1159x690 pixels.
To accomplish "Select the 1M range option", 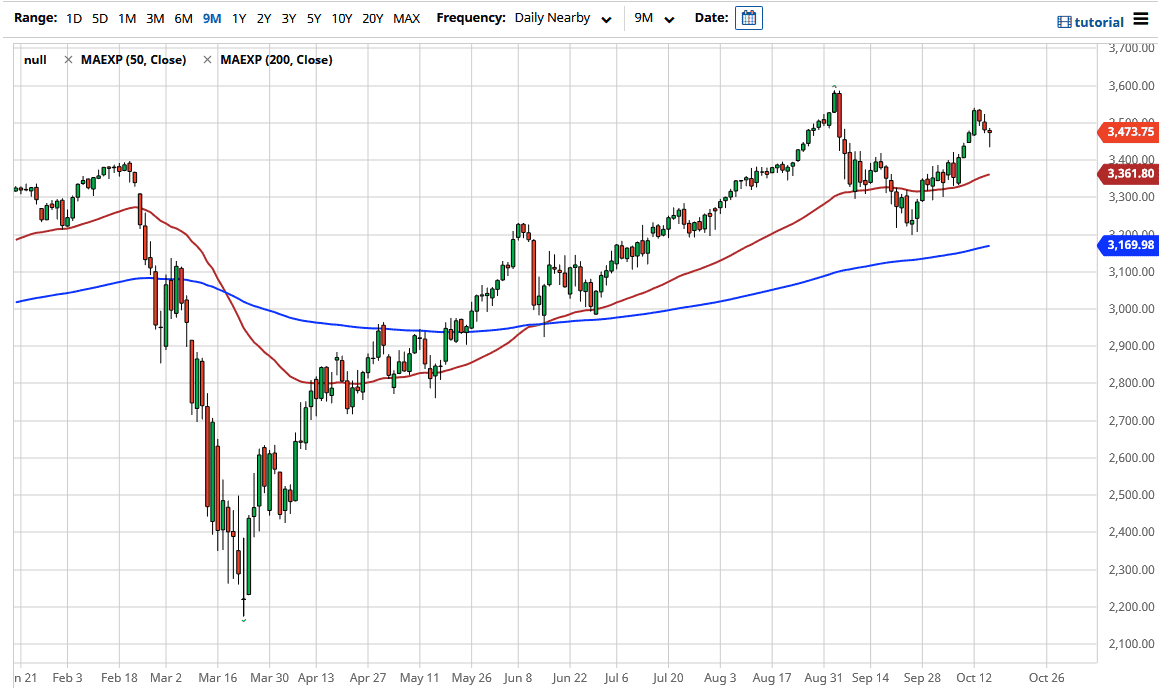I will (126, 18).
